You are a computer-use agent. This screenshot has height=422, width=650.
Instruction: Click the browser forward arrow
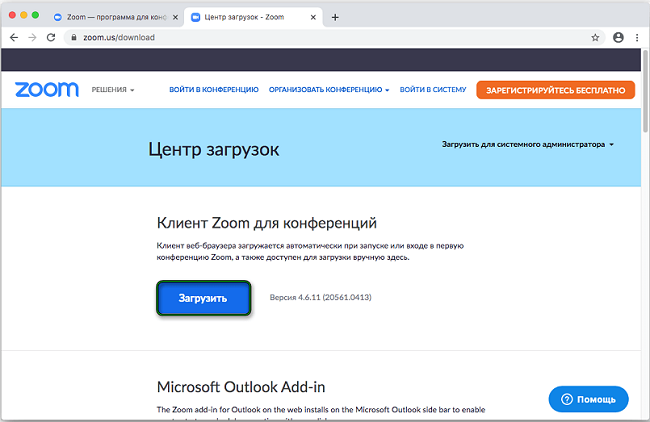tap(32, 37)
